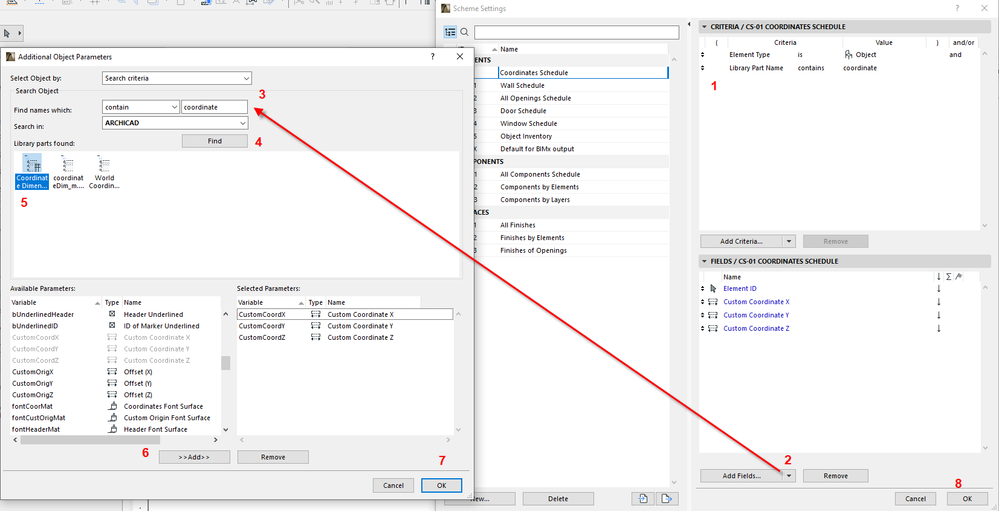The height and width of the screenshot is (511, 999).
Task: Click the sort arrow for Custom Coordinate X field
Action: [938, 302]
